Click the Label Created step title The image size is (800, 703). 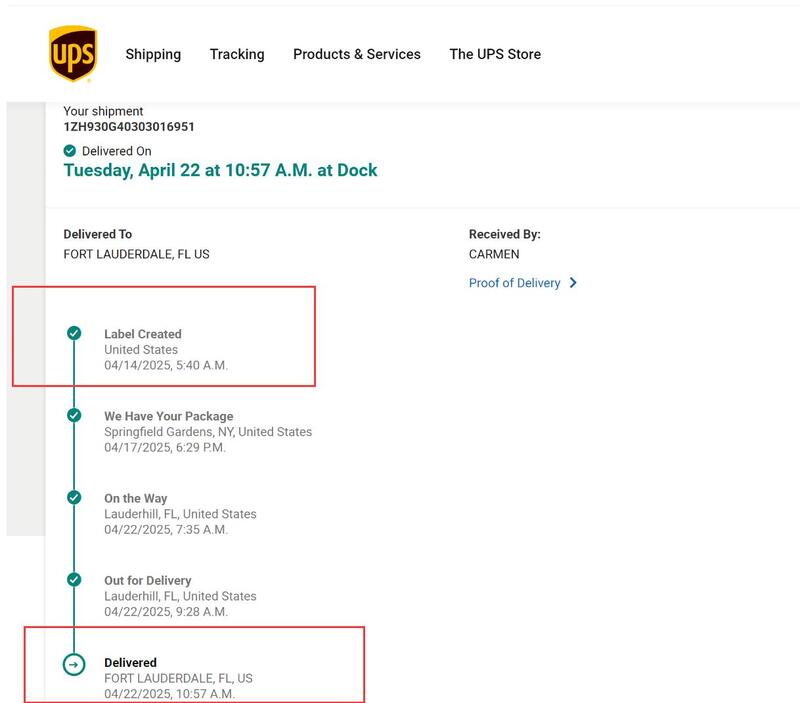143,334
